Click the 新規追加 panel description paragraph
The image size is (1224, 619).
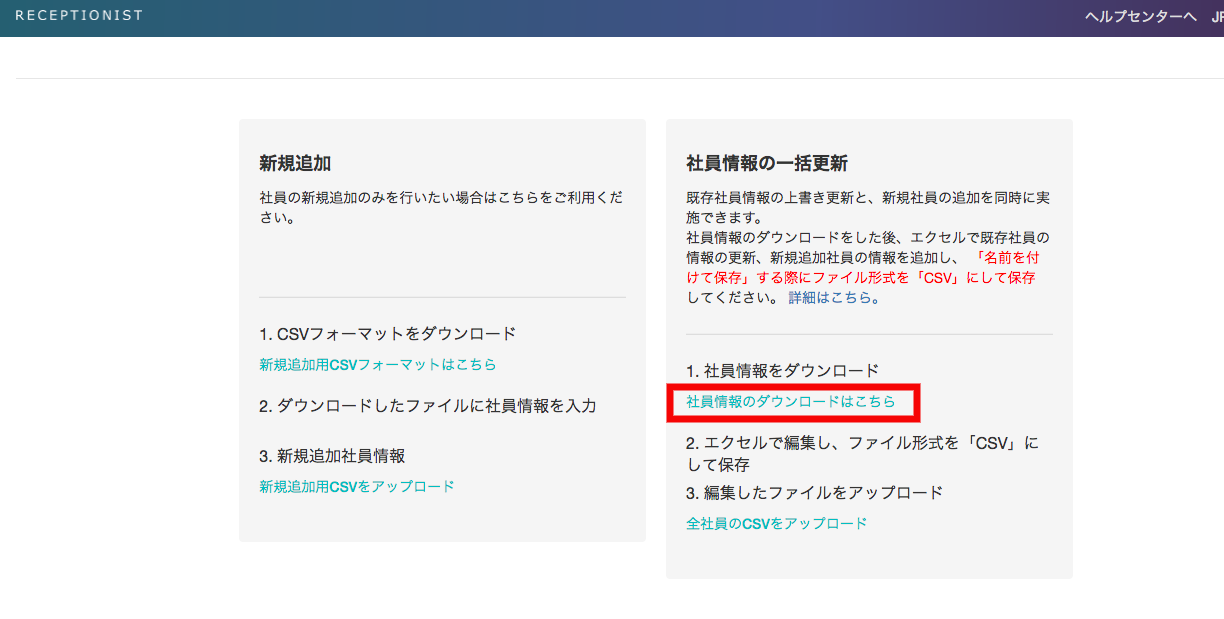[440, 208]
